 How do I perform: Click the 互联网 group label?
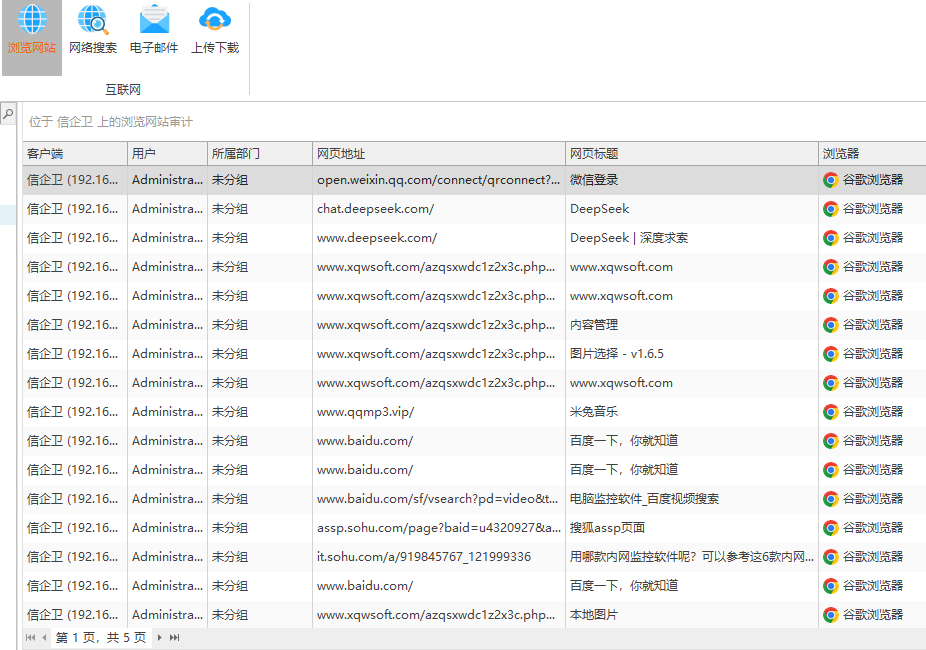123,90
